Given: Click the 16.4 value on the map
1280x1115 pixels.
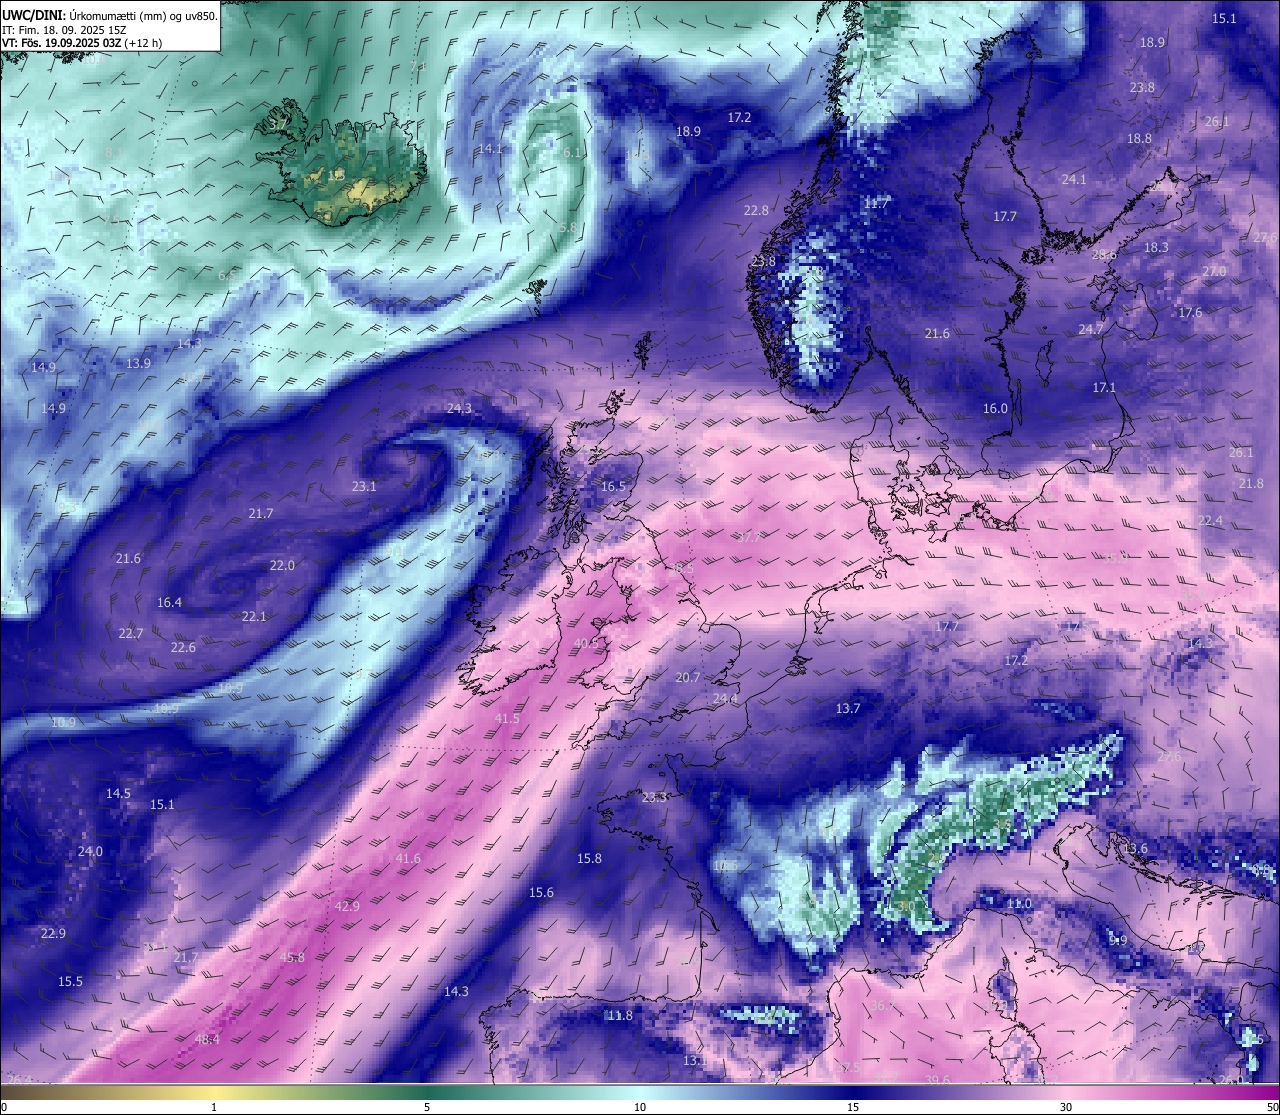Looking at the screenshot, I should pos(170,602).
